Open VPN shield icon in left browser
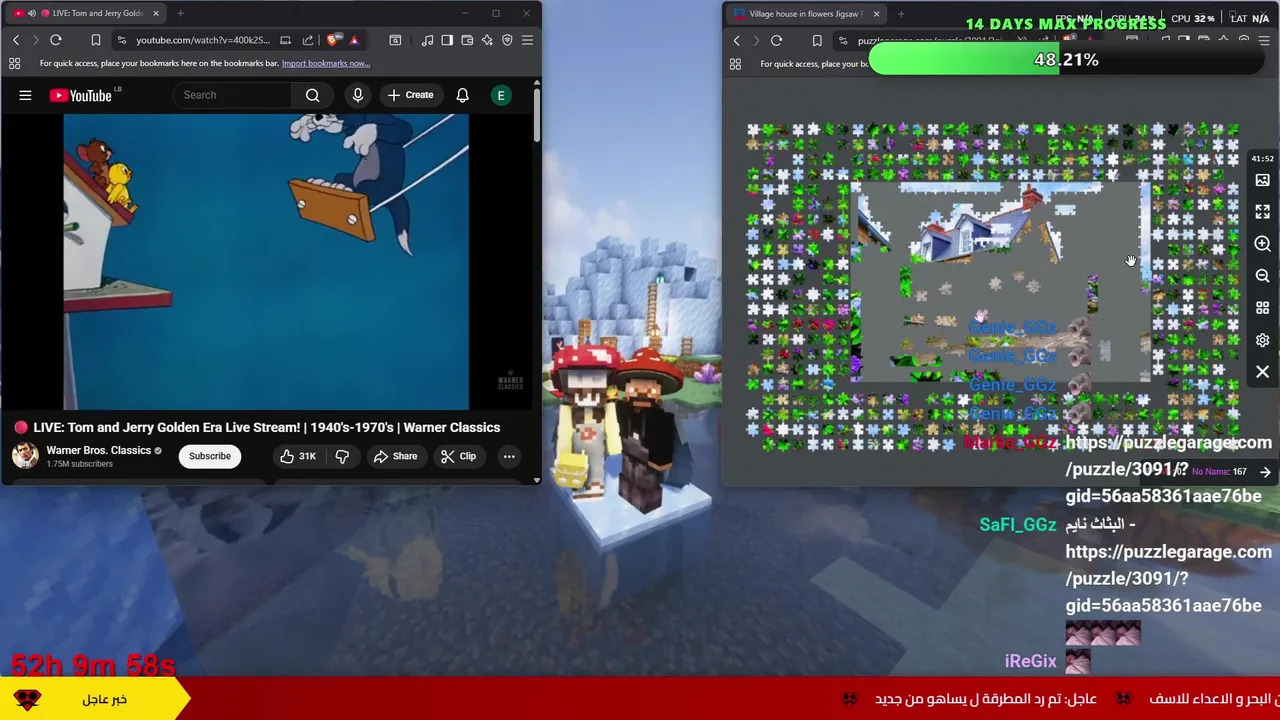 pyautogui.click(x=507, y=40)
